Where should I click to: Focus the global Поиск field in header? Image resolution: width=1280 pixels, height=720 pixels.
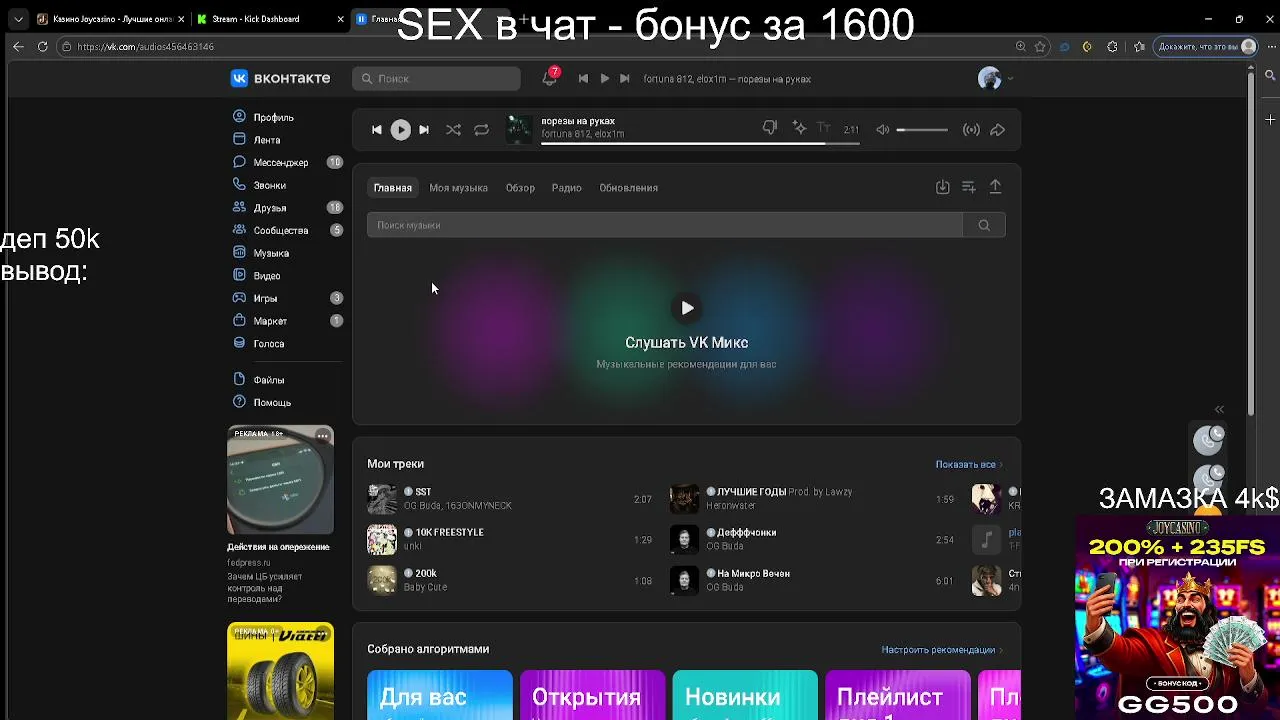coord(436,78)
